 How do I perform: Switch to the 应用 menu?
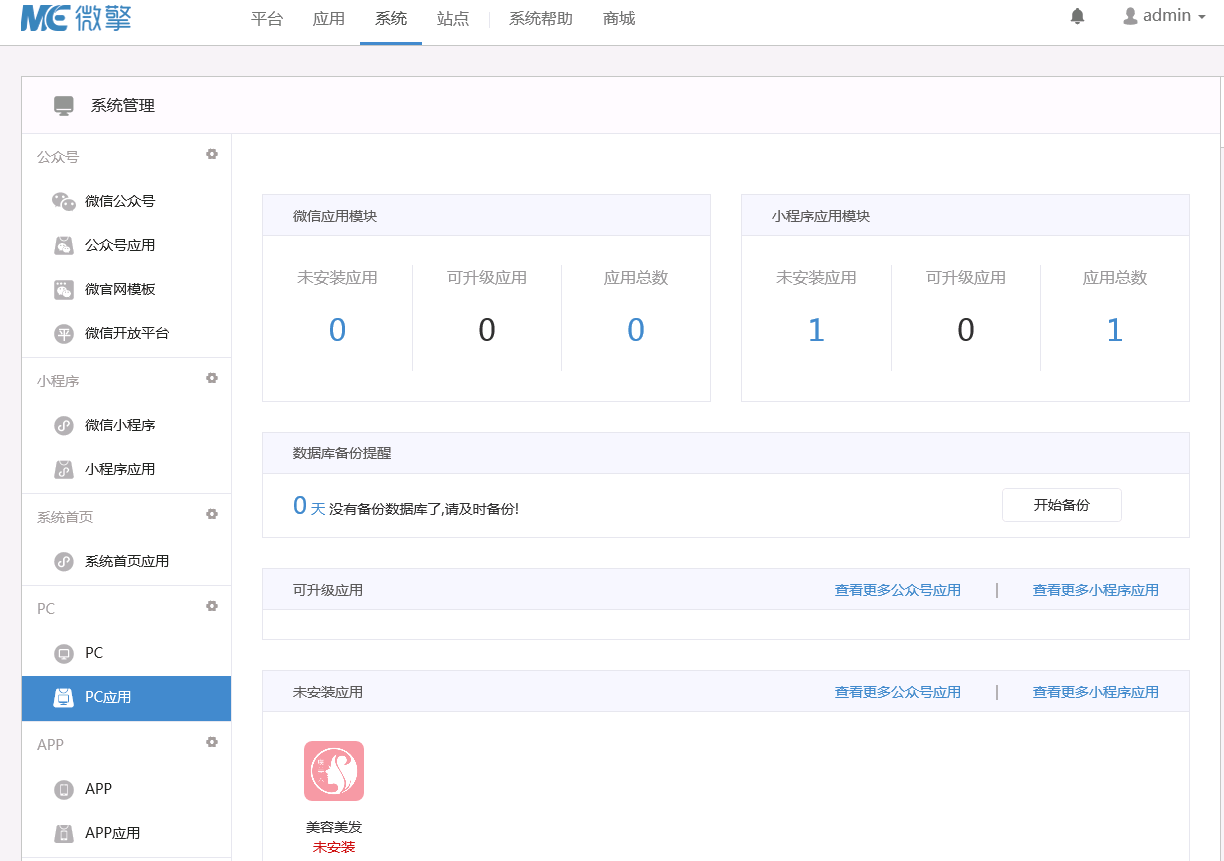coord(329,18)
